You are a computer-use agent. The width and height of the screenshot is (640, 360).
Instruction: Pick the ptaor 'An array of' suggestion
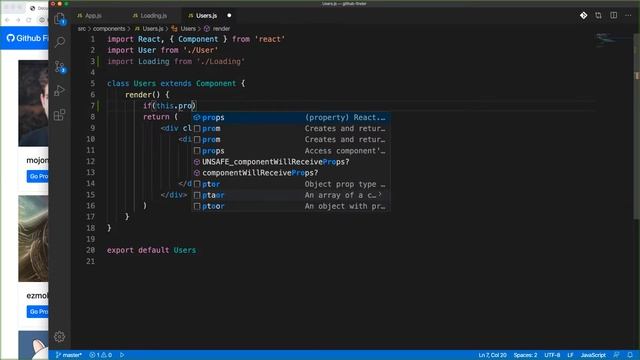point(290,195)
